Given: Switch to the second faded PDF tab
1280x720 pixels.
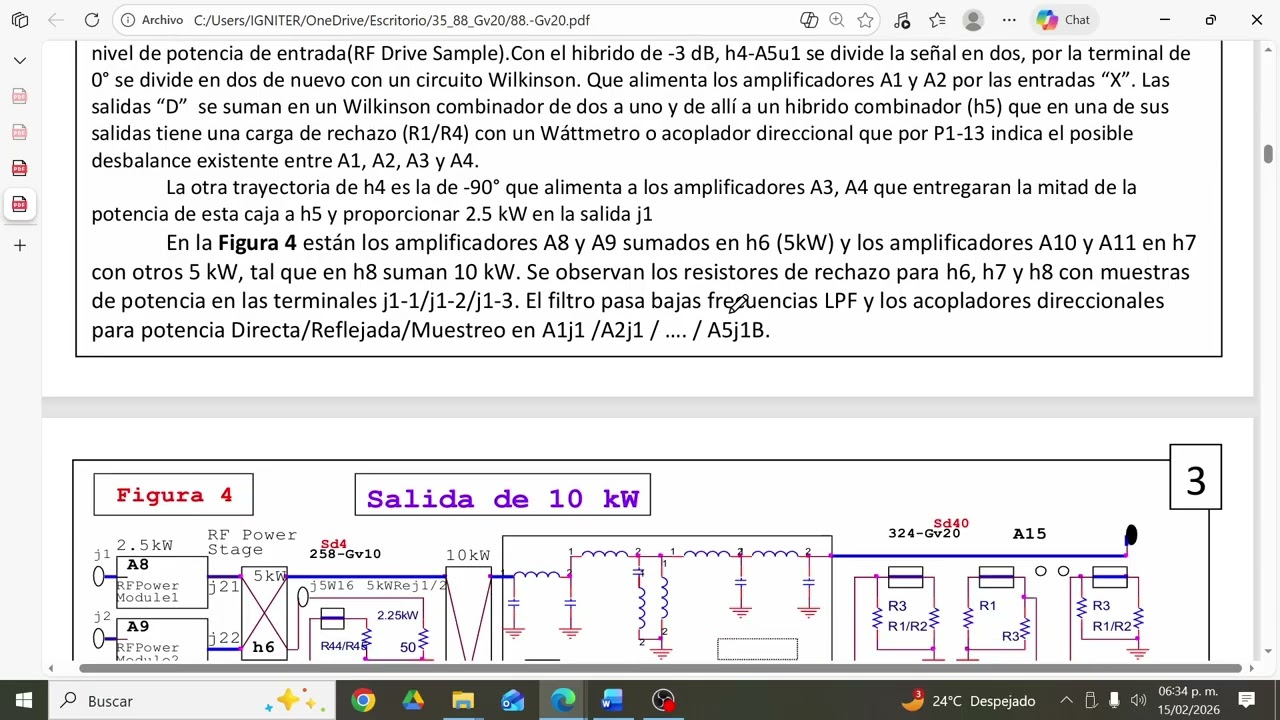Looking at the screenshot, I should [x=20, y=132].
